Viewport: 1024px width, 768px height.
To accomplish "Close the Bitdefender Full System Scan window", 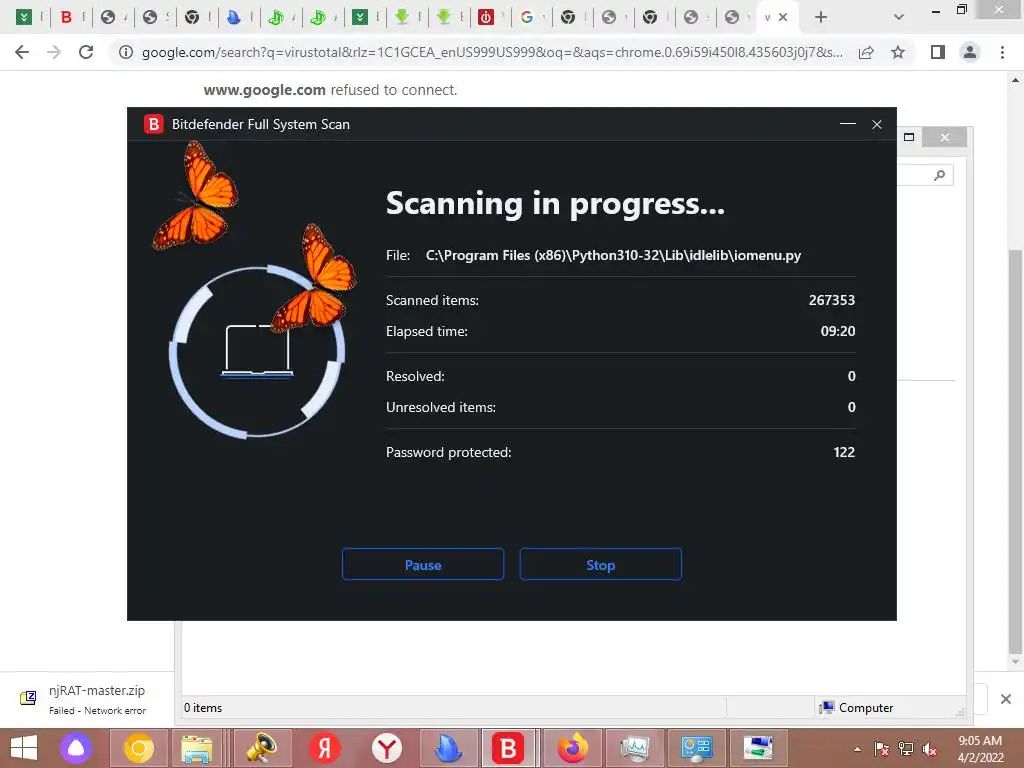I will coord(877,124).
